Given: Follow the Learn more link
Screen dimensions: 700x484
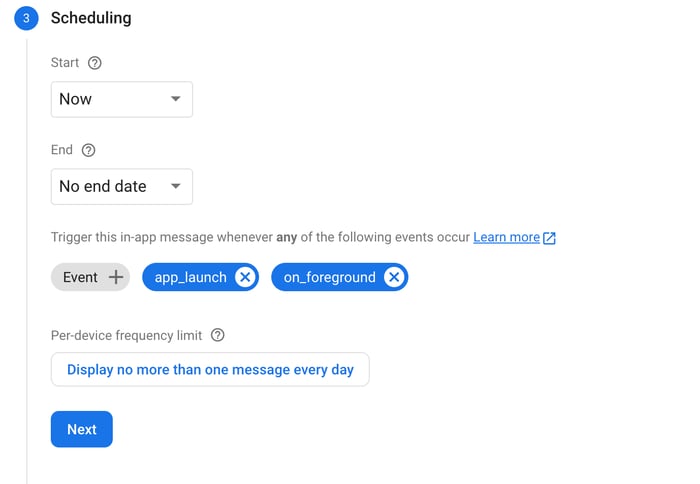Looking at the screenshot, I should pos(506,237).
